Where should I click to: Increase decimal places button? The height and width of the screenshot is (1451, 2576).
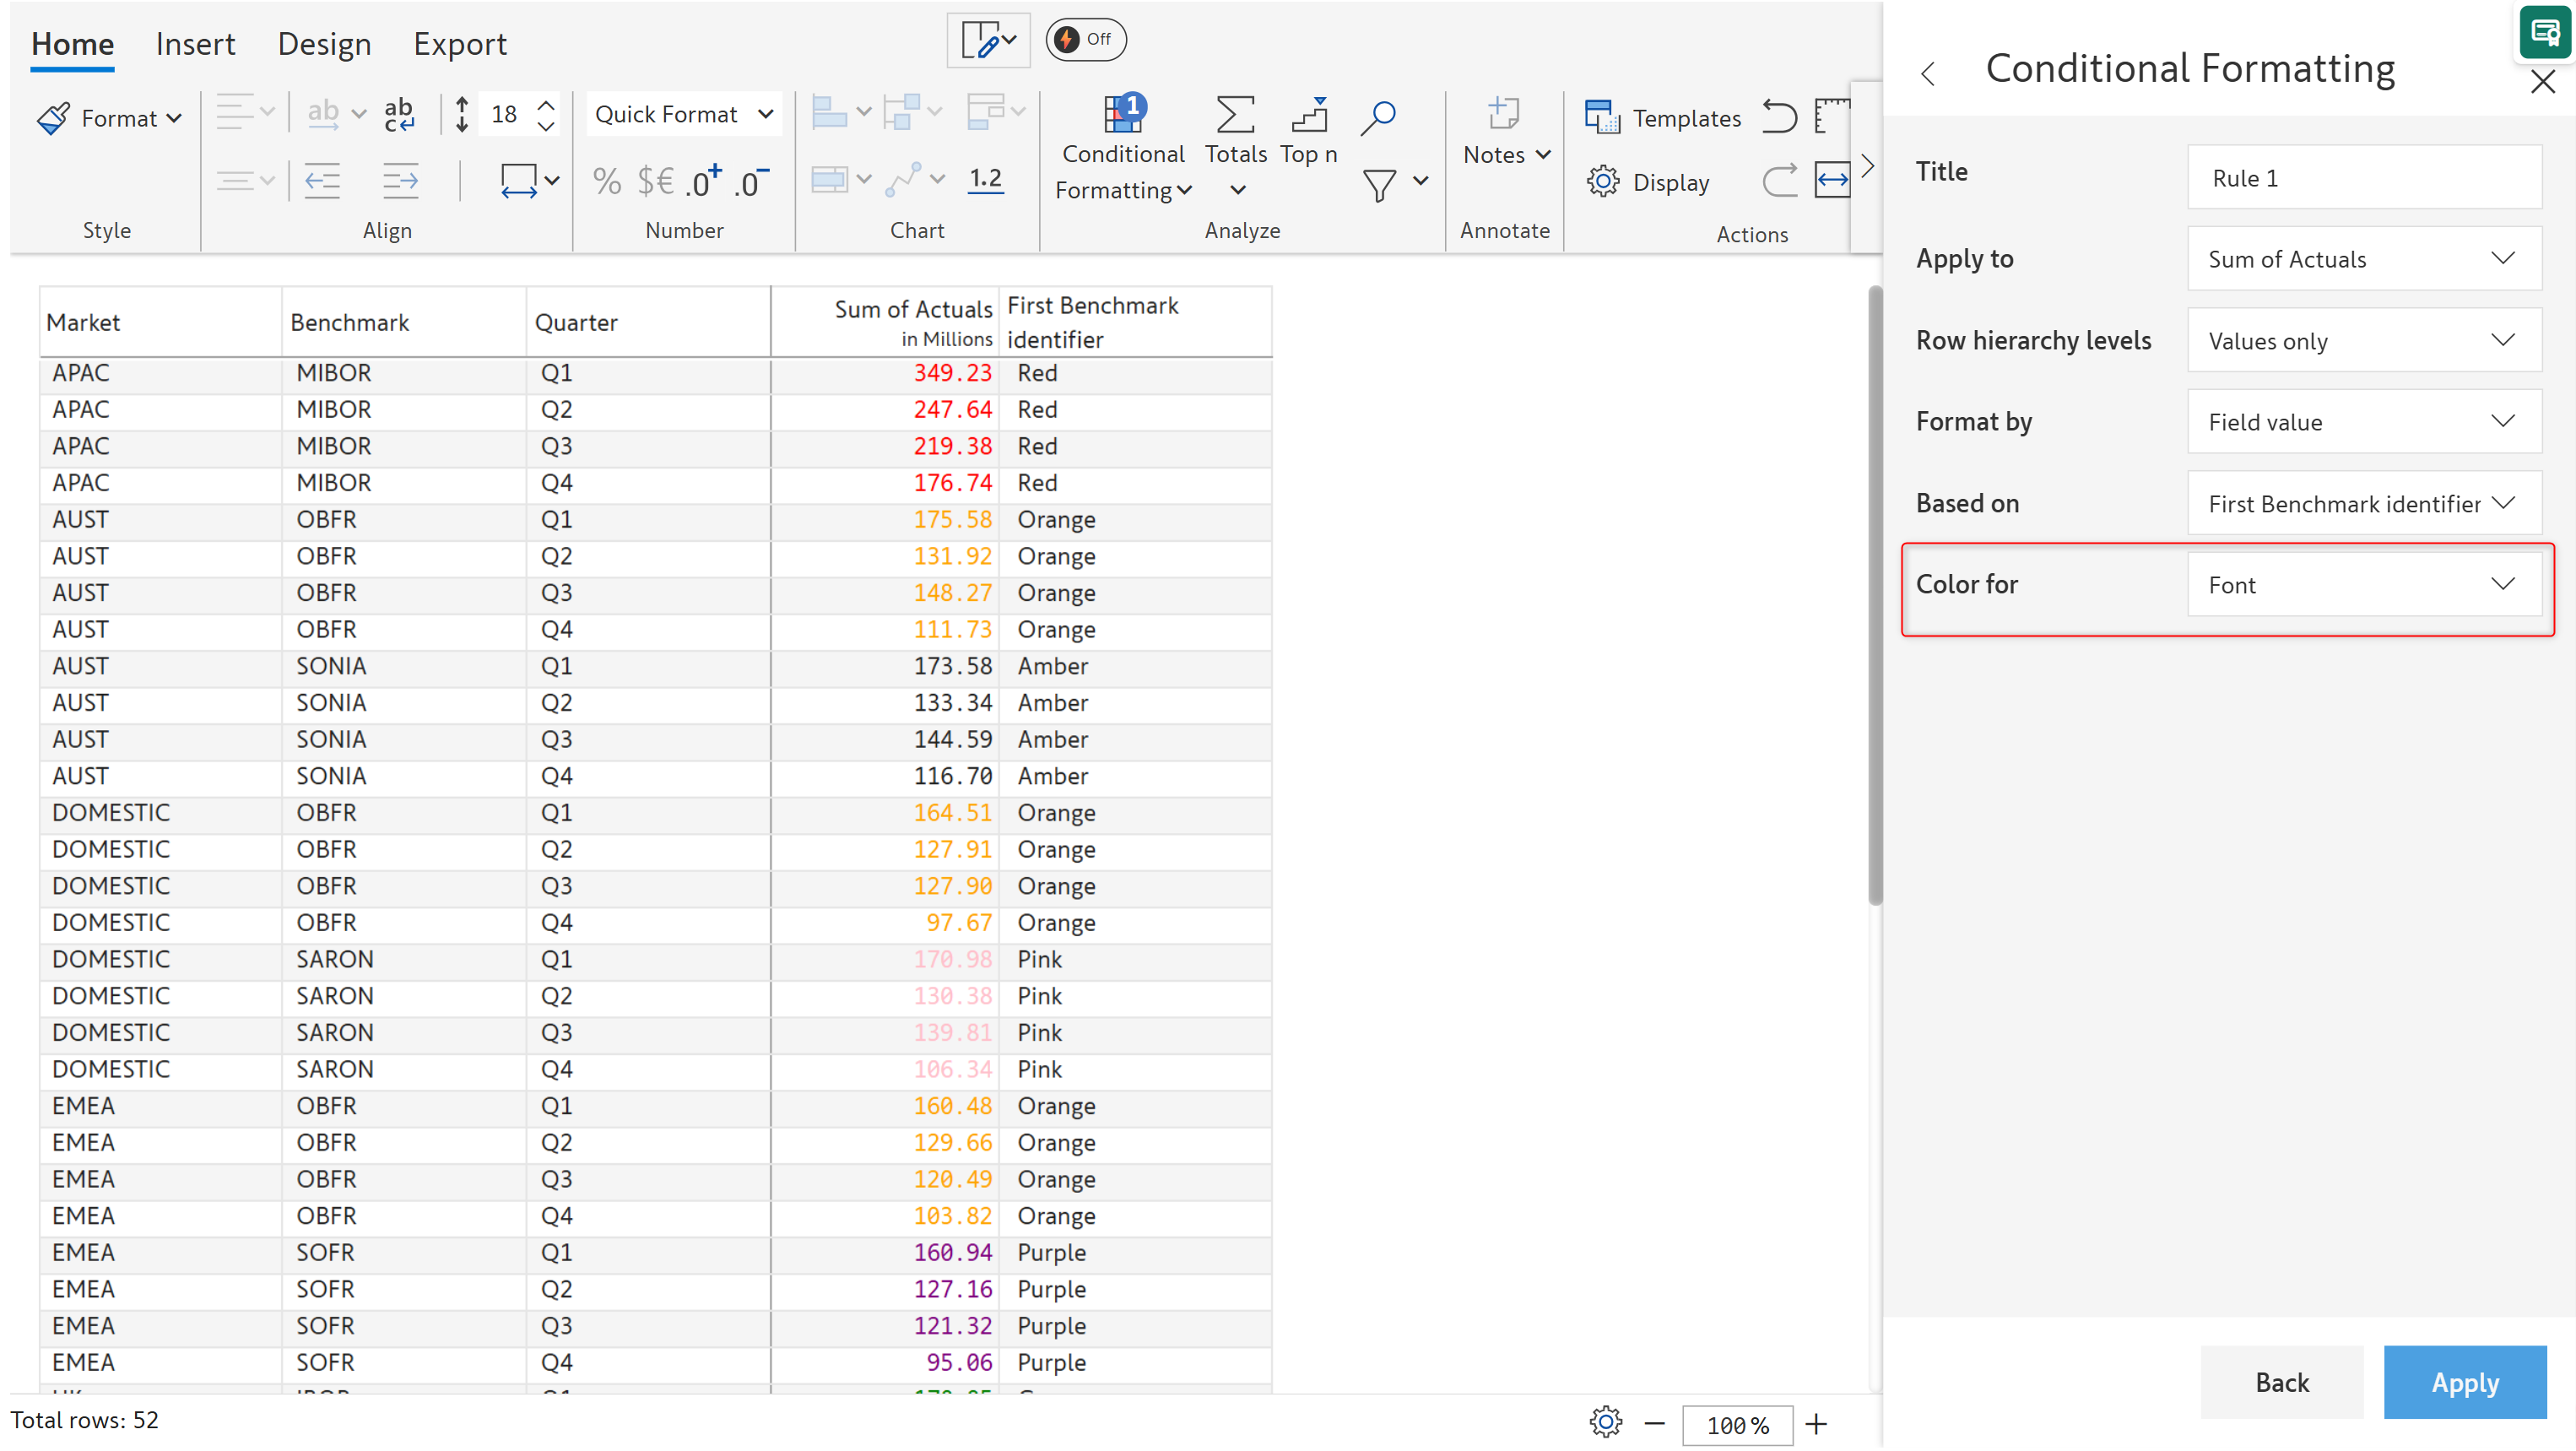(x=704, y=182)
